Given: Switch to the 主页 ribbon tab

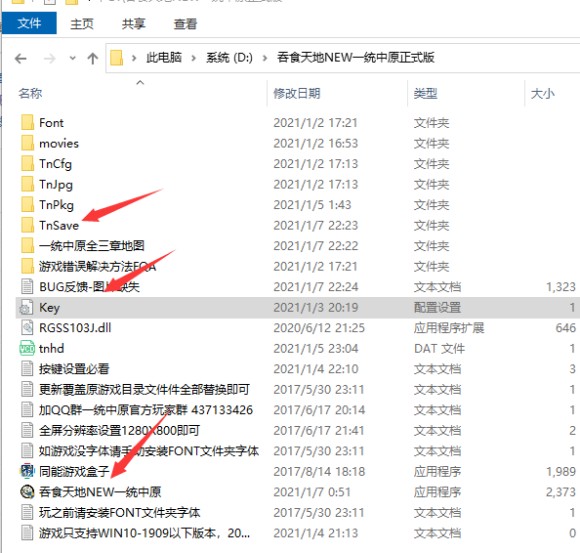Looking at the screenshot, I should point(82,24).
